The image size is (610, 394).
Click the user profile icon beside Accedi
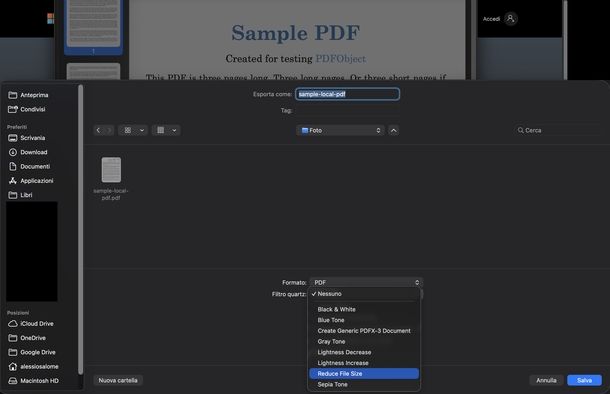pos(511,18)
